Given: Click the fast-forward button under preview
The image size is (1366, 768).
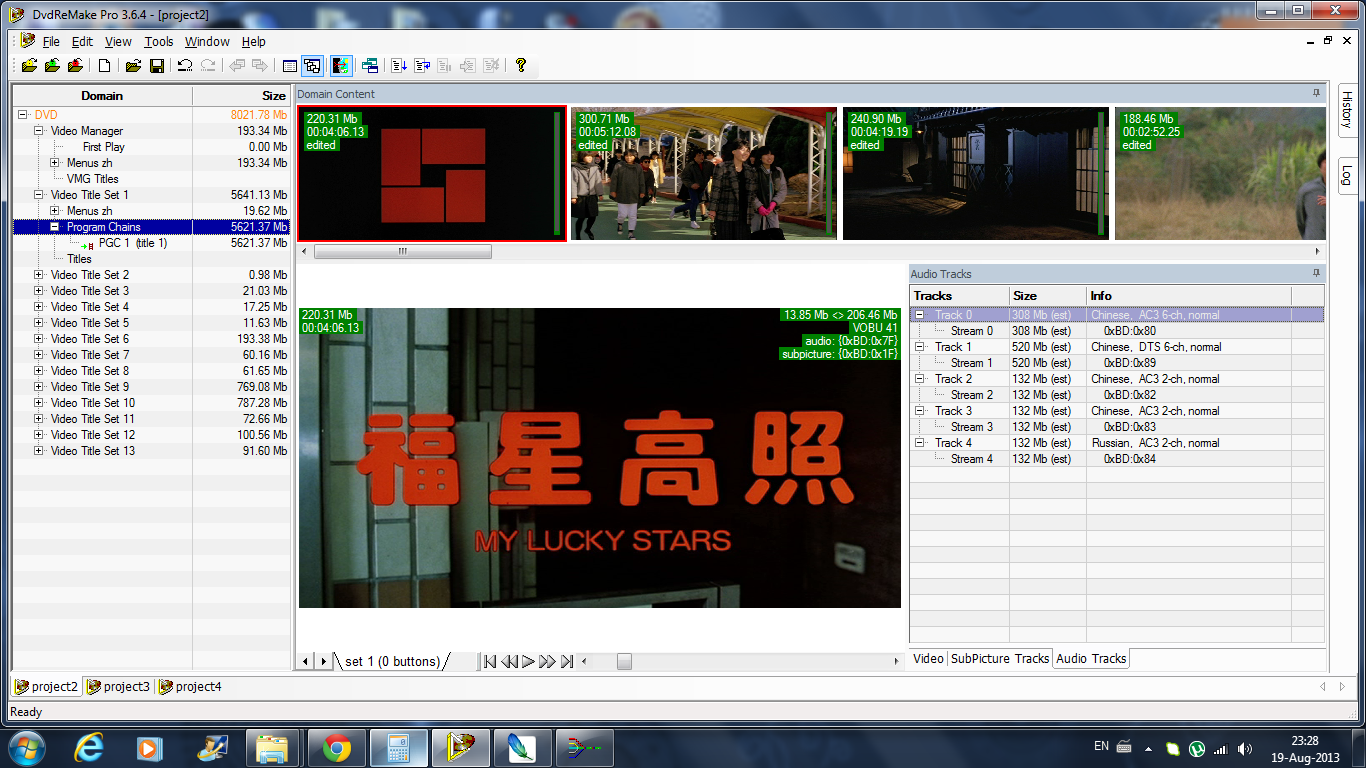Looking at the screenshot, I should point(547,661).
